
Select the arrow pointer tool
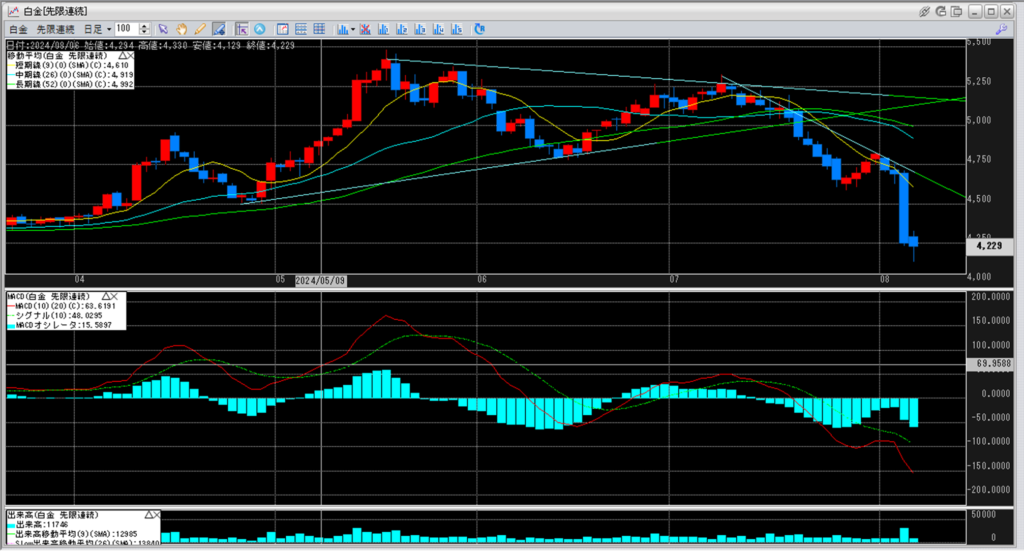(164, 29)
